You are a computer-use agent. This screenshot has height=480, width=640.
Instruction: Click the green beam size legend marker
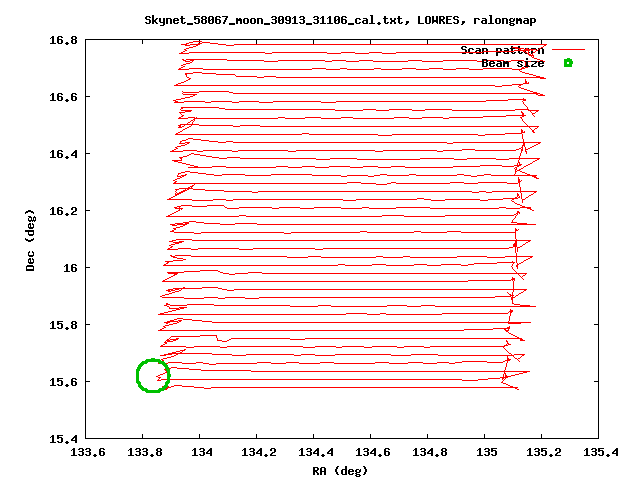[x=568, y=63]
